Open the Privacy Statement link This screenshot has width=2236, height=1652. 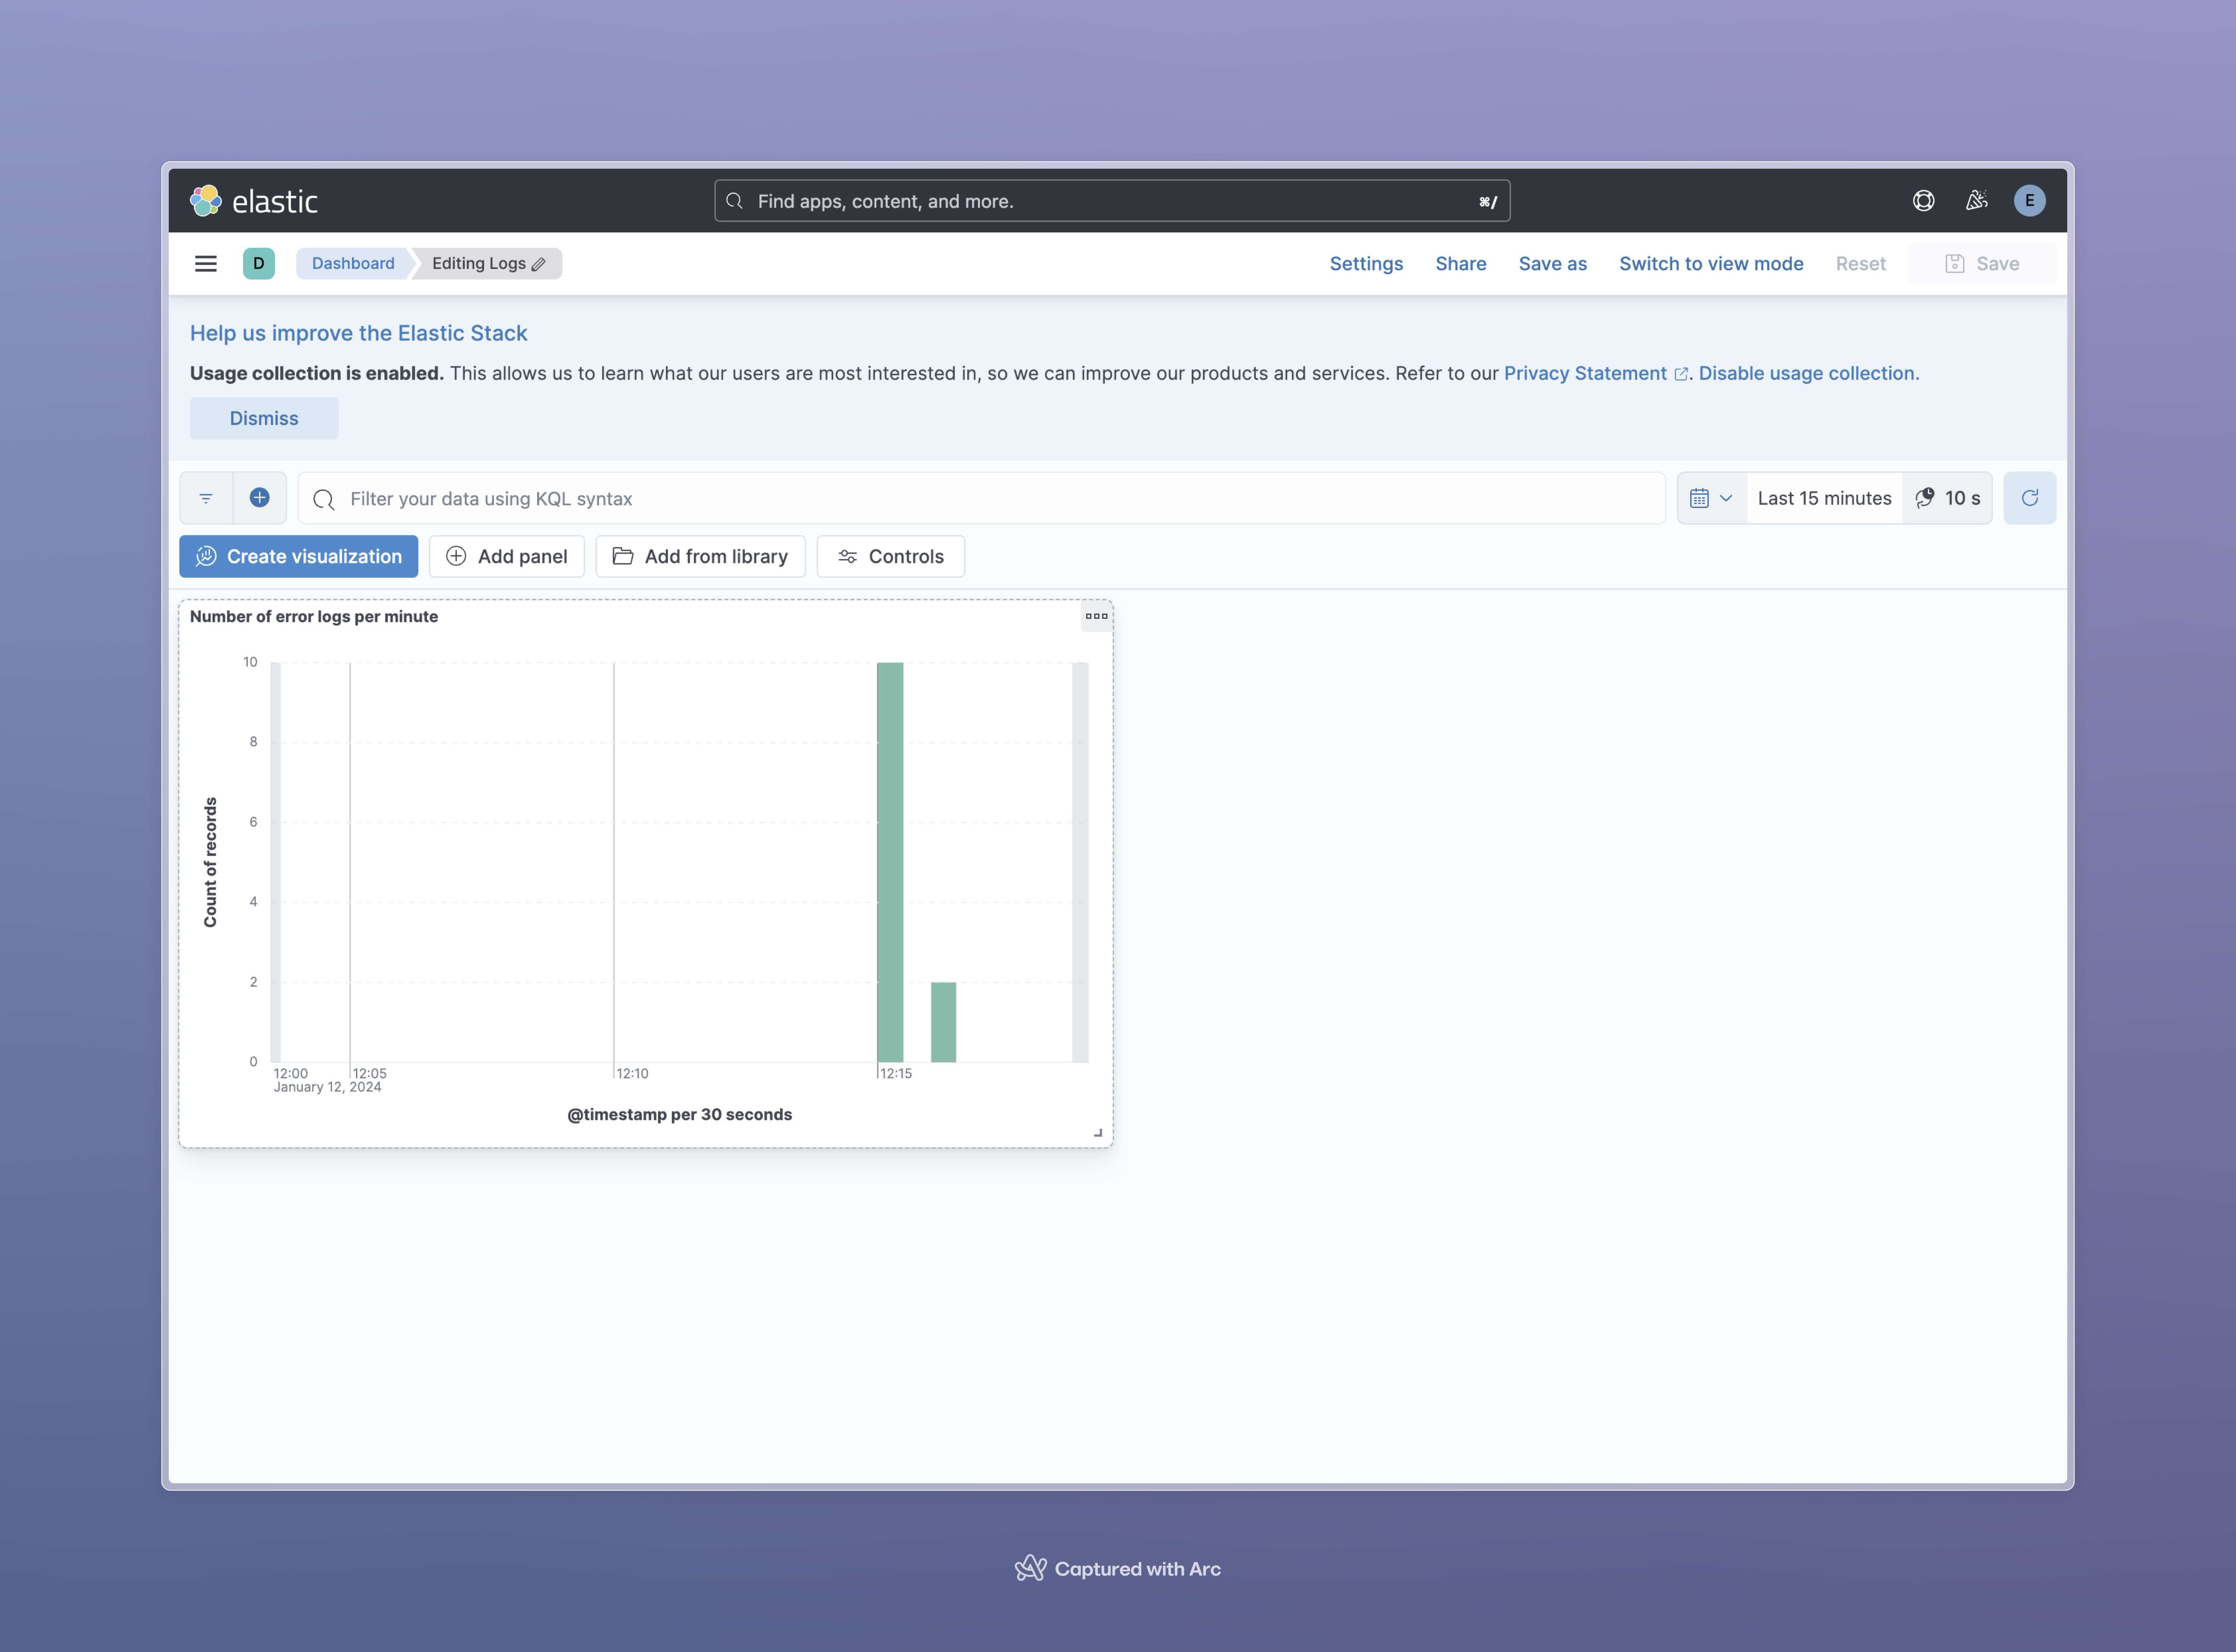coord(1585,373)
